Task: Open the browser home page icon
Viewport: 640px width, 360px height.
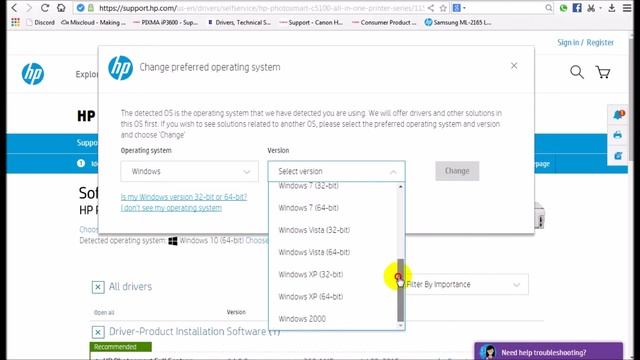Action: pyautogui.click(x=61, y=8)
